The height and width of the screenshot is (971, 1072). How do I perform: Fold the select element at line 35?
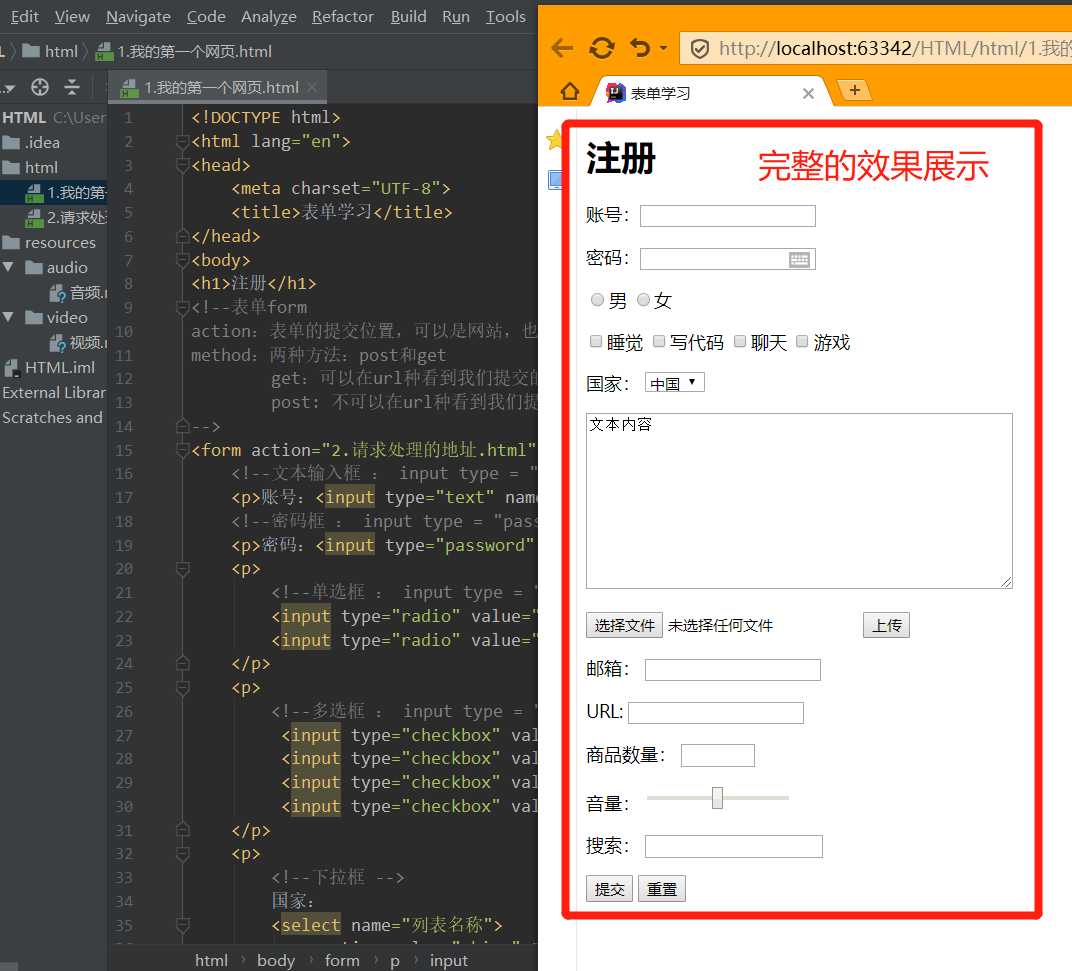(183, 925)
